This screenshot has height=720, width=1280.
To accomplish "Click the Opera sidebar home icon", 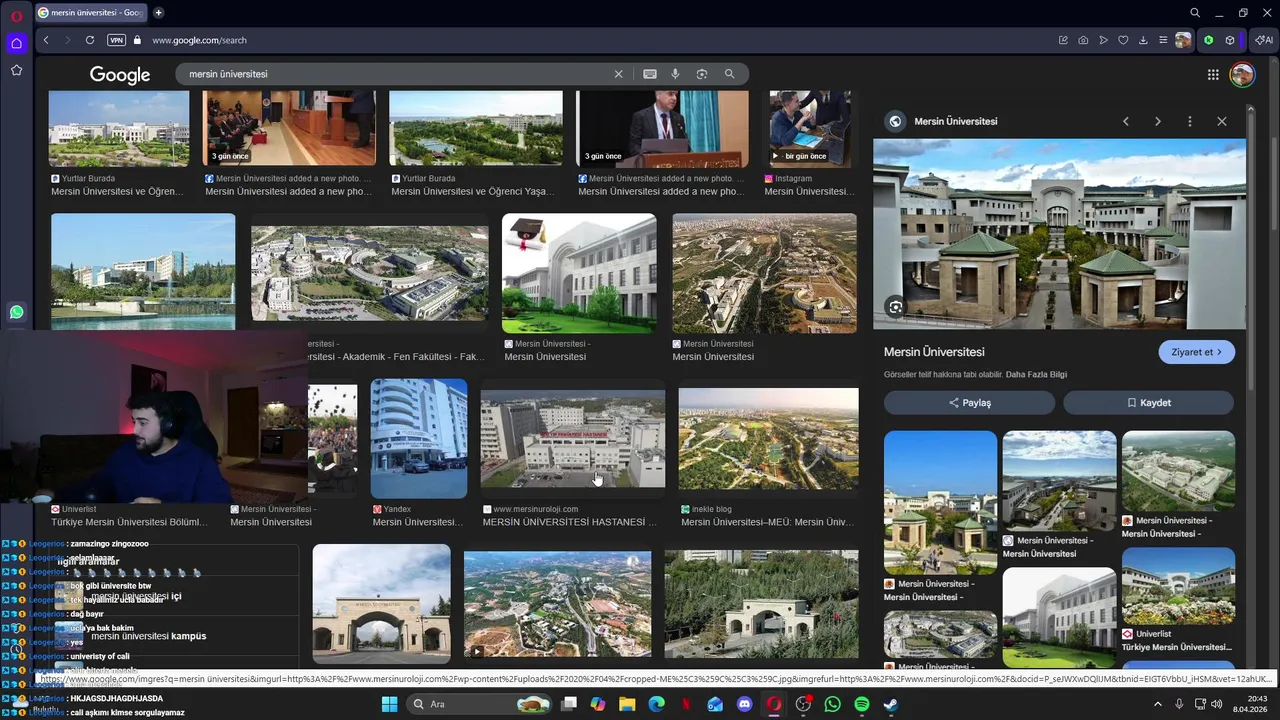I will coord(16,43).
